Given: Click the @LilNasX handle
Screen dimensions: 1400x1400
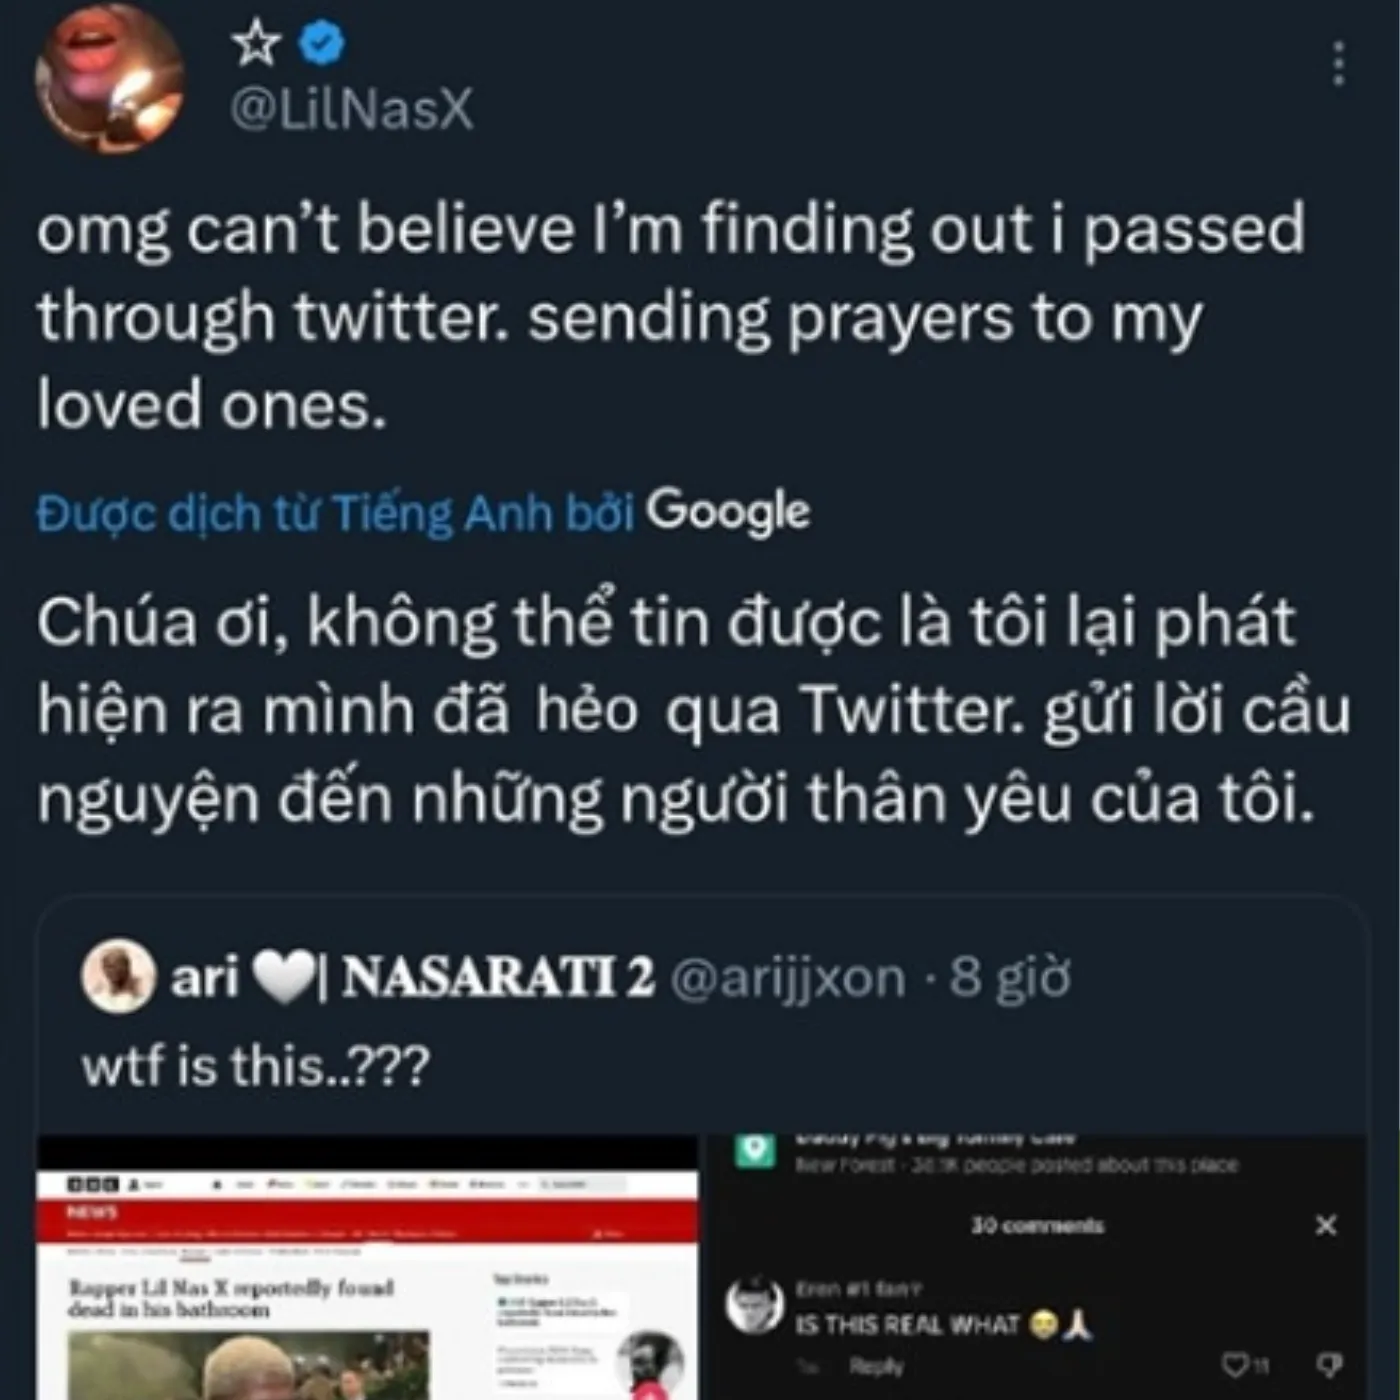Looking at the screenshot, I should tap(351, 110).
